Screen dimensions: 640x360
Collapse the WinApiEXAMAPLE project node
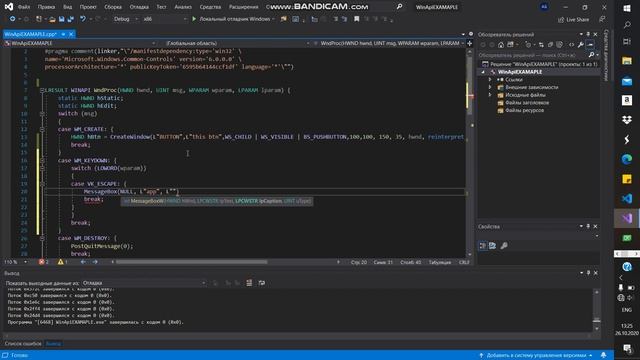(484, 72)
